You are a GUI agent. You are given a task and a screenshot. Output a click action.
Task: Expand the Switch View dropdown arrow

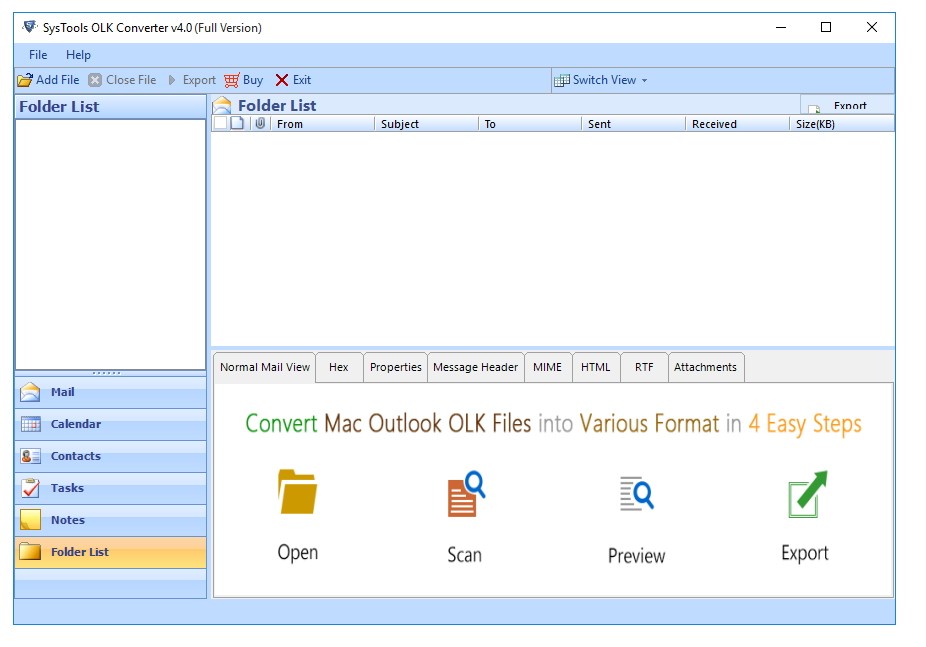[x=644, y=80]
